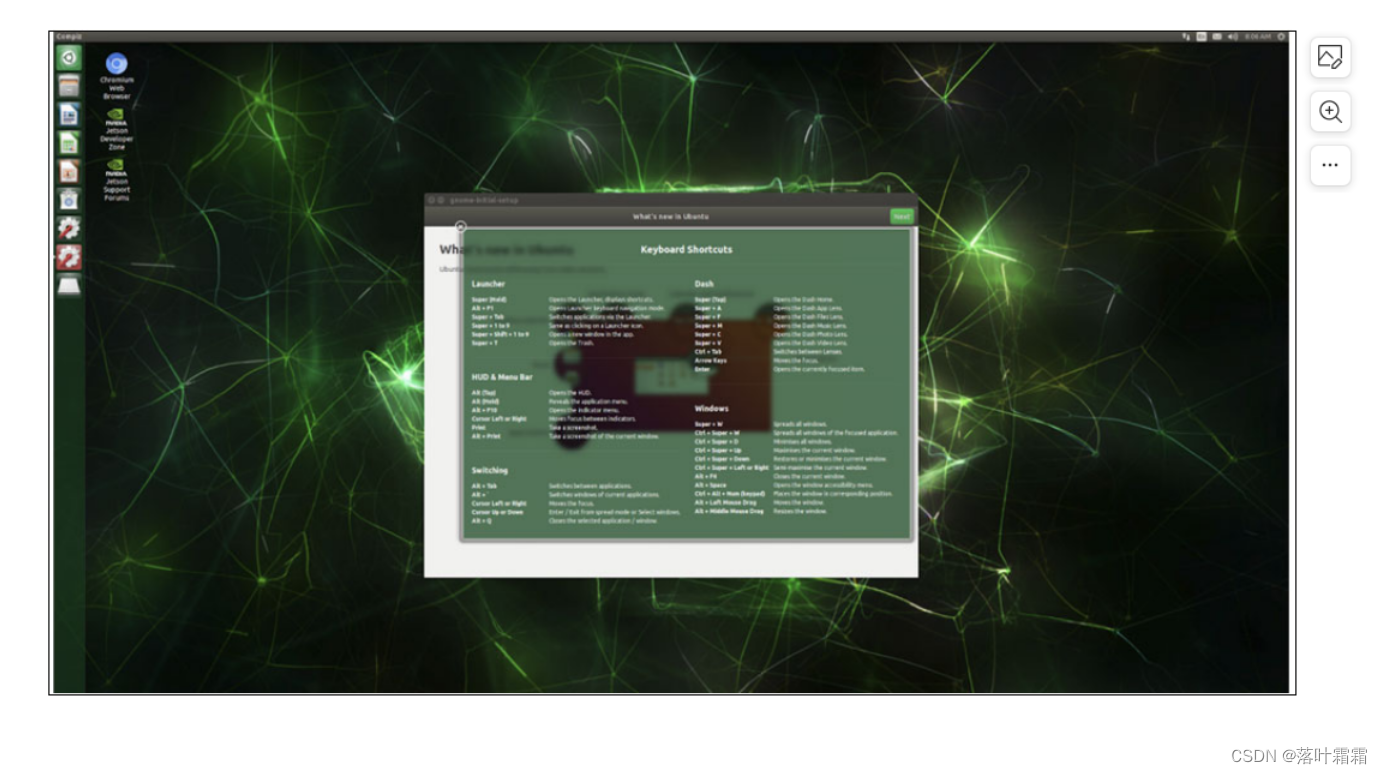
Task: Click the 'Alt + Left Mouse Drag' shortcut entry
Action: 725,502
